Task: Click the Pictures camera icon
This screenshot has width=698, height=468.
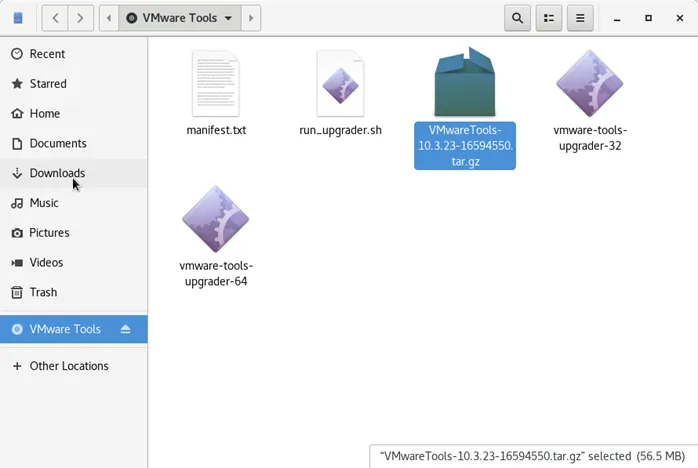Action: point(17,233)
